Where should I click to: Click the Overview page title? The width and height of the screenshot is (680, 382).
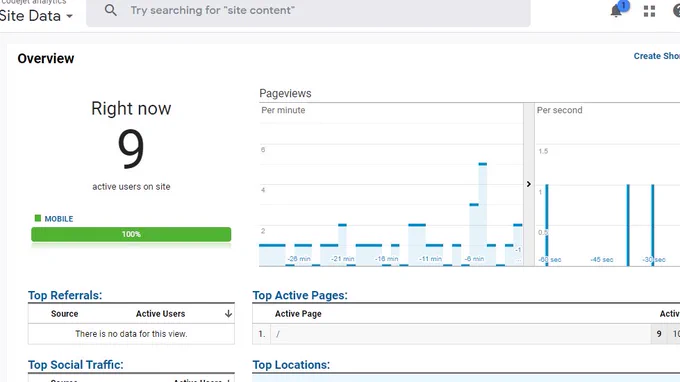[46, 59]
